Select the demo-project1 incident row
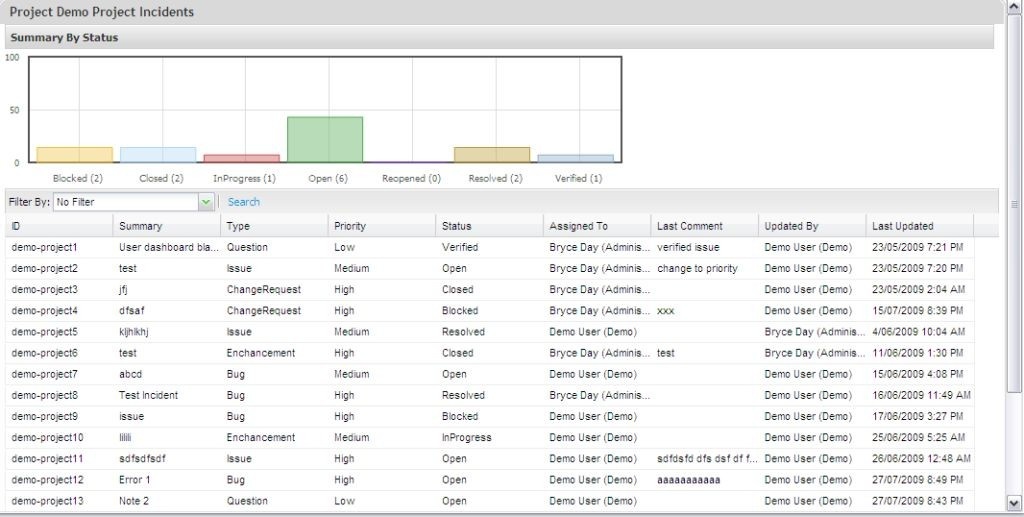1024x517 pixels. pos(45,247)
